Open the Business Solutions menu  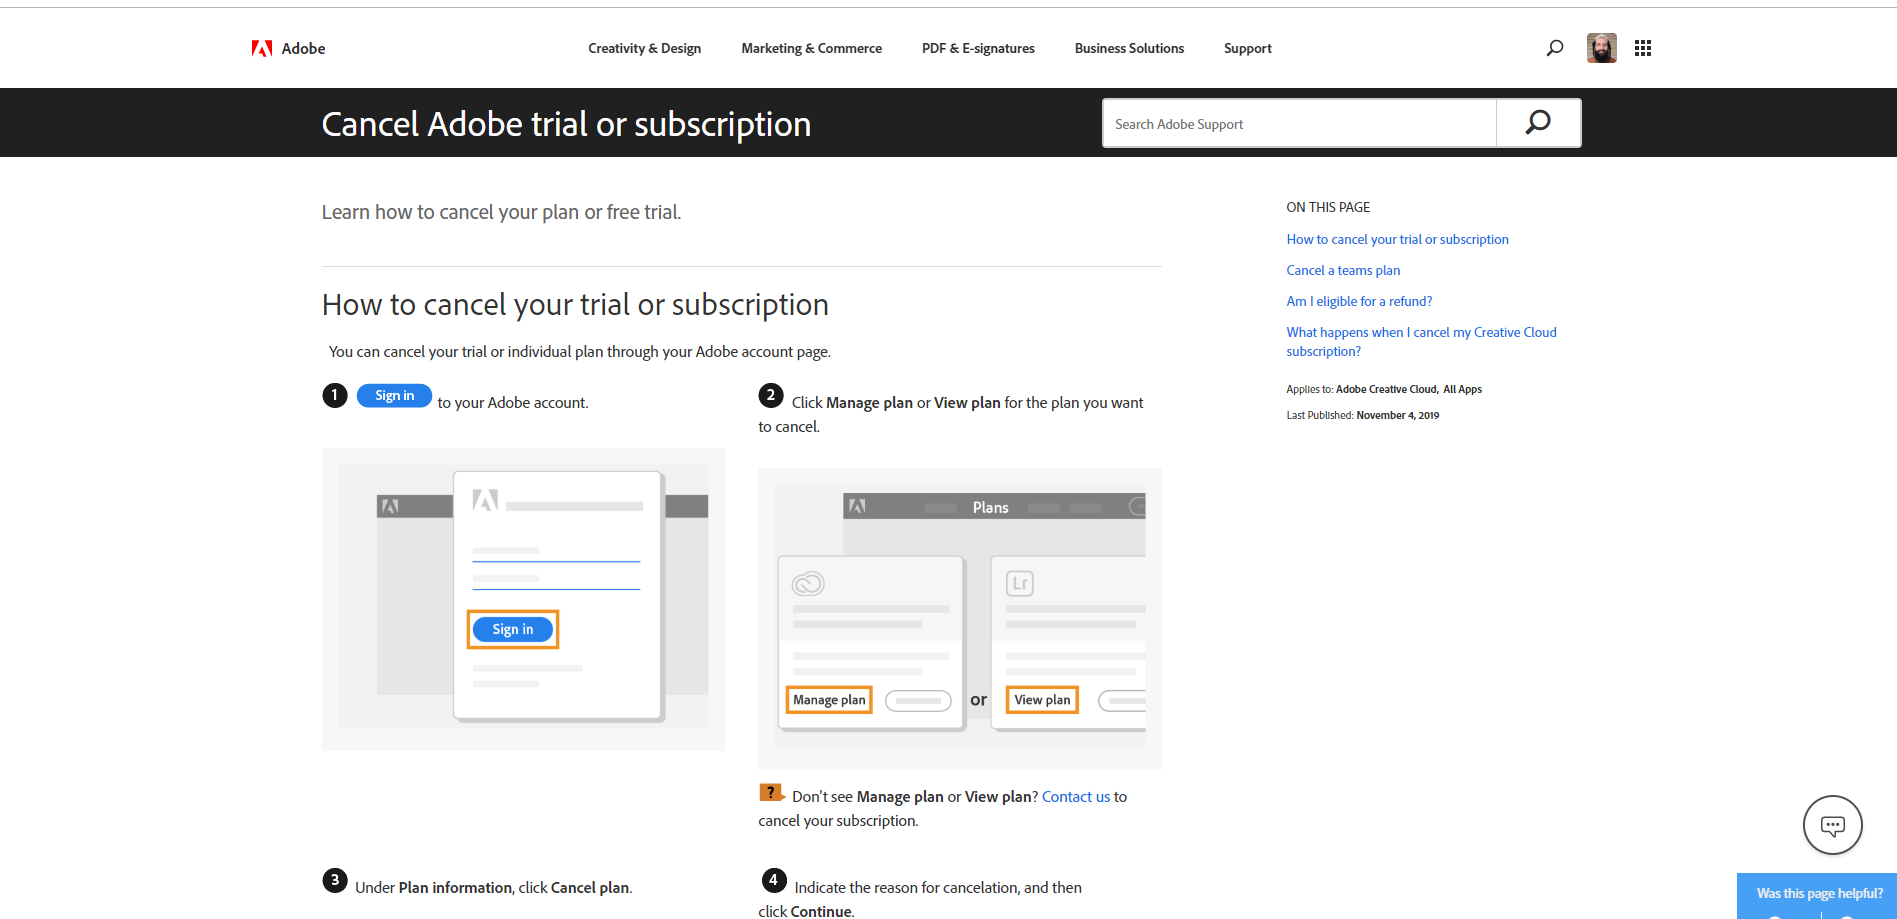pos(1129,48)
